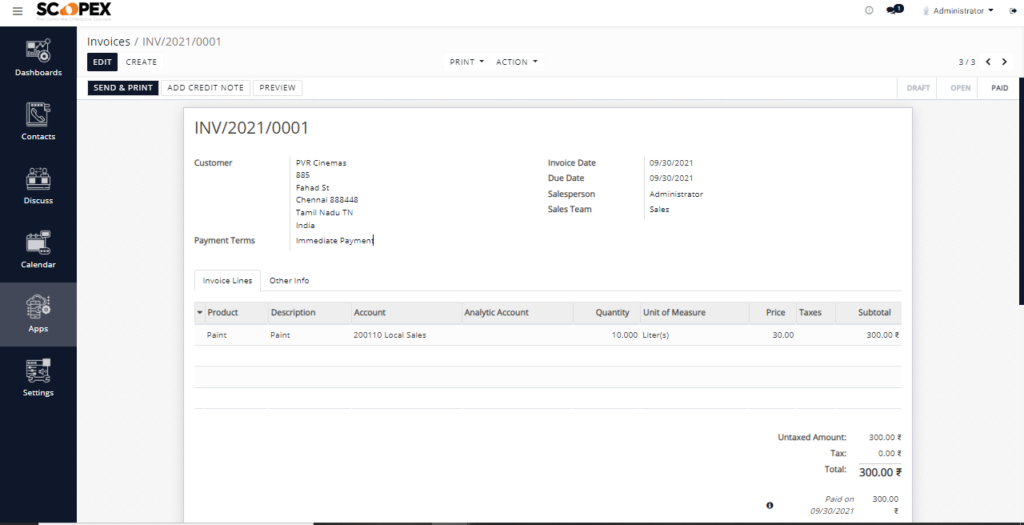The image size is (1024, 525).
Task: Click the Scopex logo
Action: [x=74, y=10]
